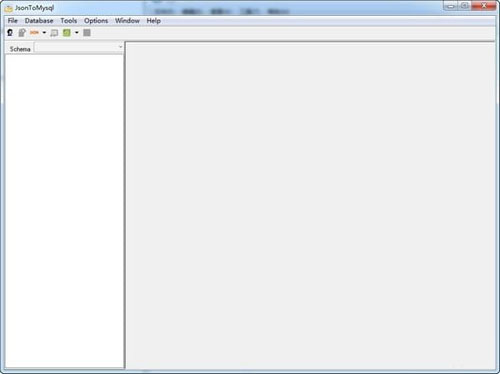Minimize the JsonToMysql window

pos(451,6)
